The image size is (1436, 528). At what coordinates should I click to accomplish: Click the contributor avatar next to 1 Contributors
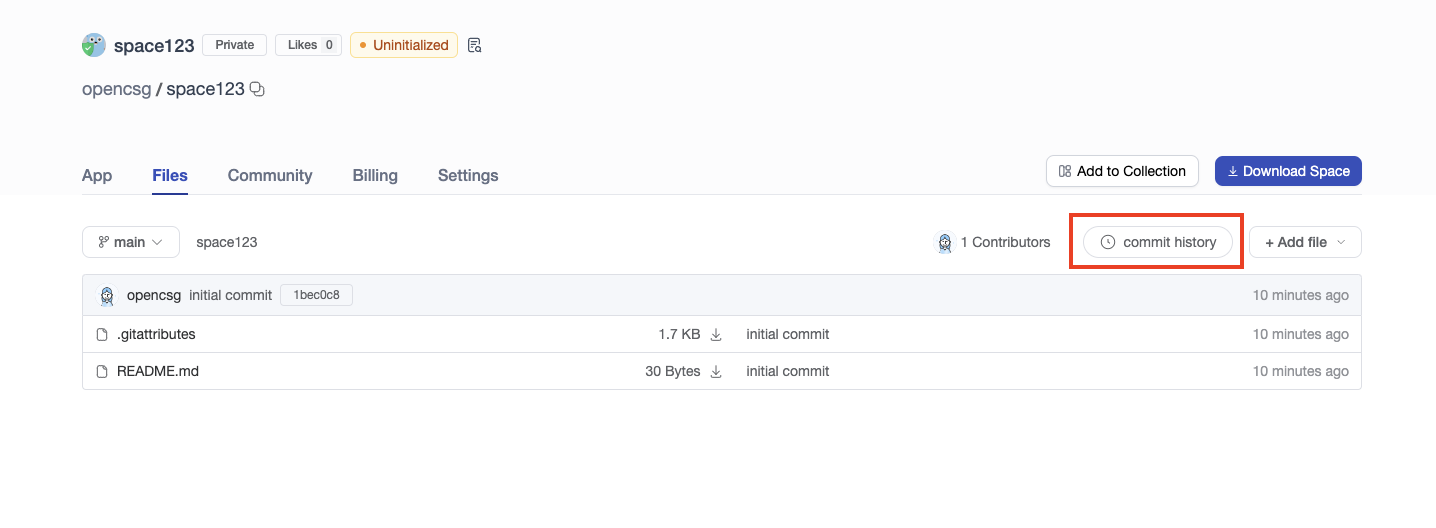(x=945, y=242)
